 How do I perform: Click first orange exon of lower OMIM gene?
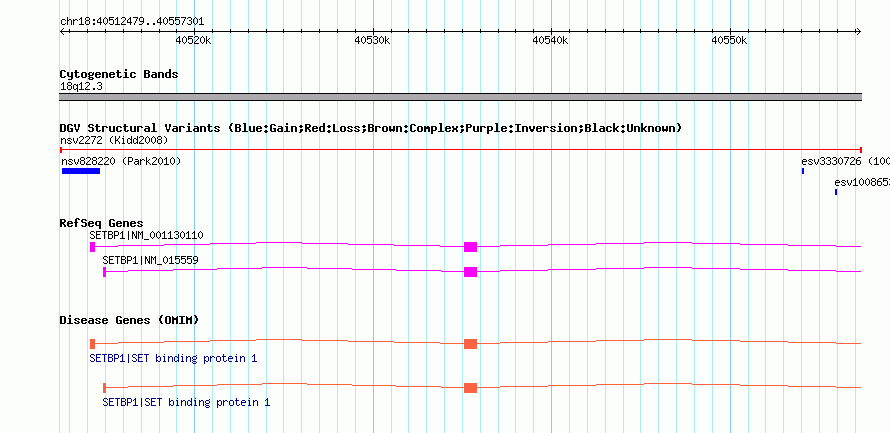point(104,388)
